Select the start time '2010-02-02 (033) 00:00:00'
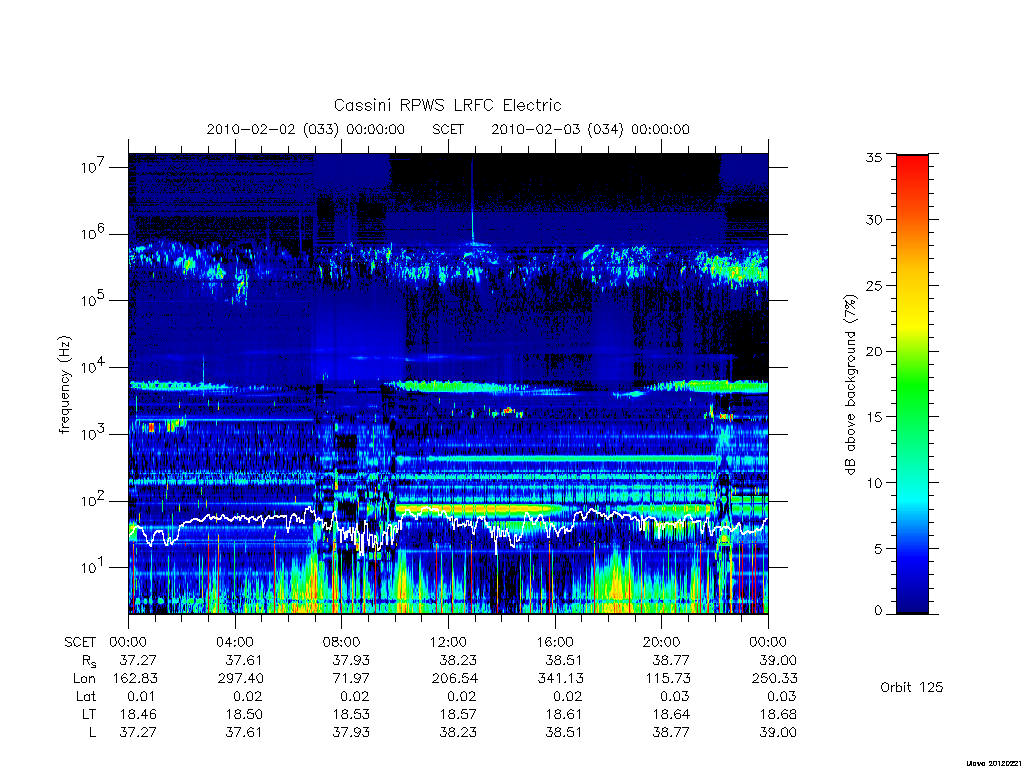This screenshot has width=1024, height=768. point(306,129)
